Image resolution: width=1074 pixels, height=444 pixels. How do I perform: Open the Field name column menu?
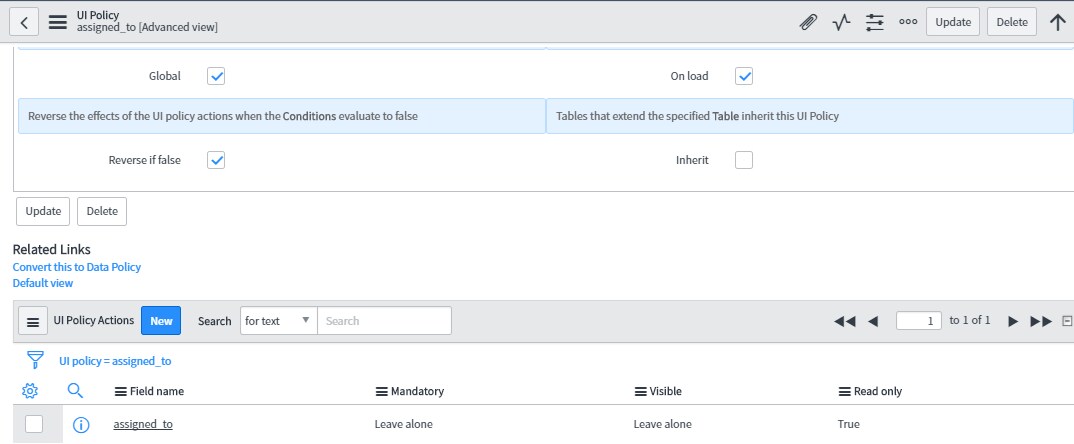(x=121, y=391)
